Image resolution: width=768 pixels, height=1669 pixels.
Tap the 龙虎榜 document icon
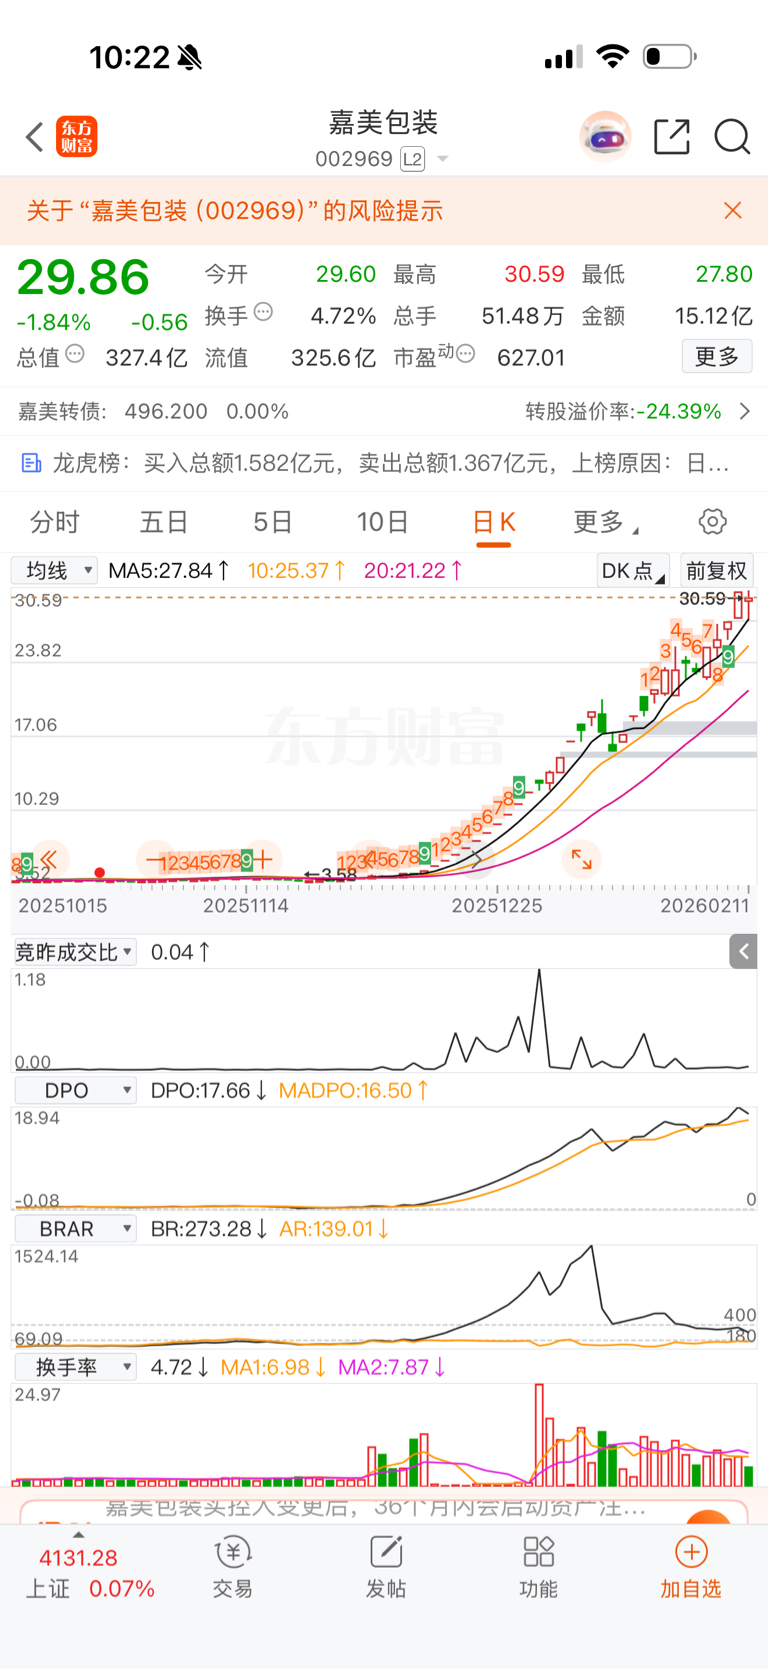pos(31,463)
